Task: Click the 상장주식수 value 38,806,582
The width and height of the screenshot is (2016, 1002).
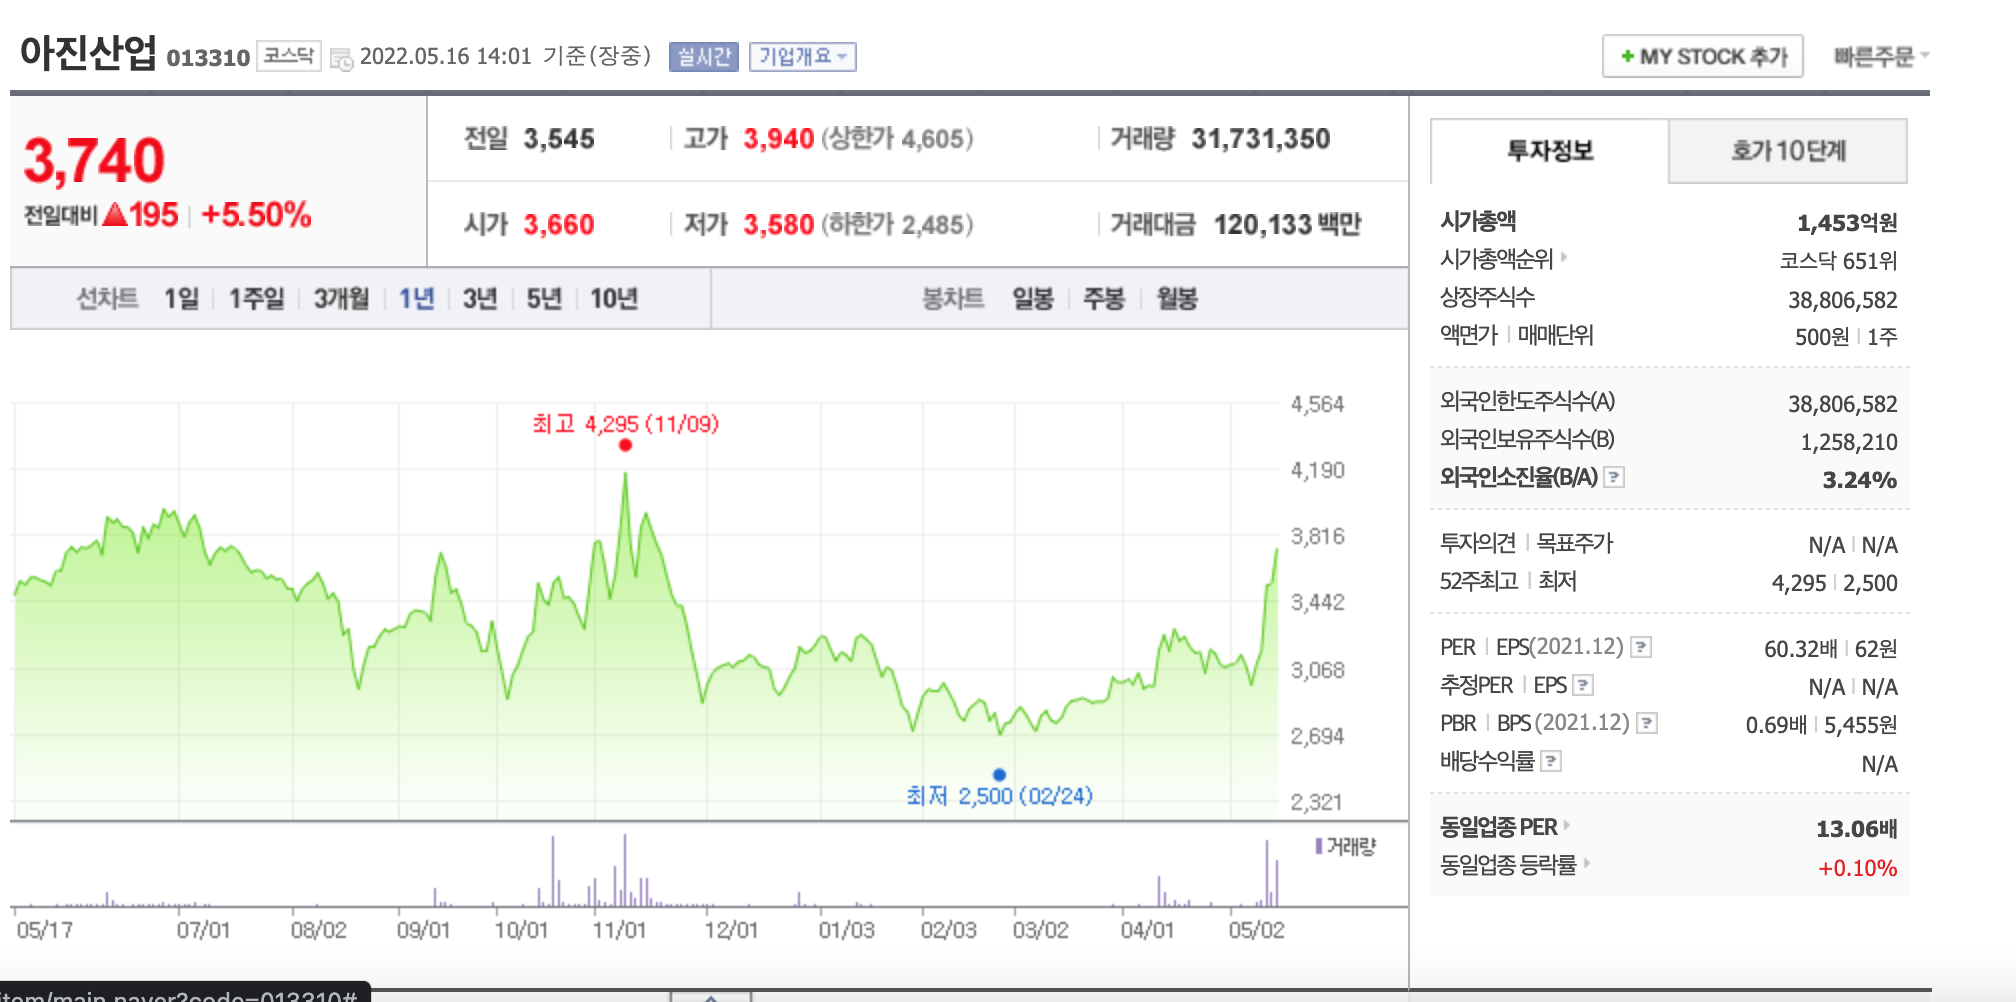Action: click(x=1842, y=300)
